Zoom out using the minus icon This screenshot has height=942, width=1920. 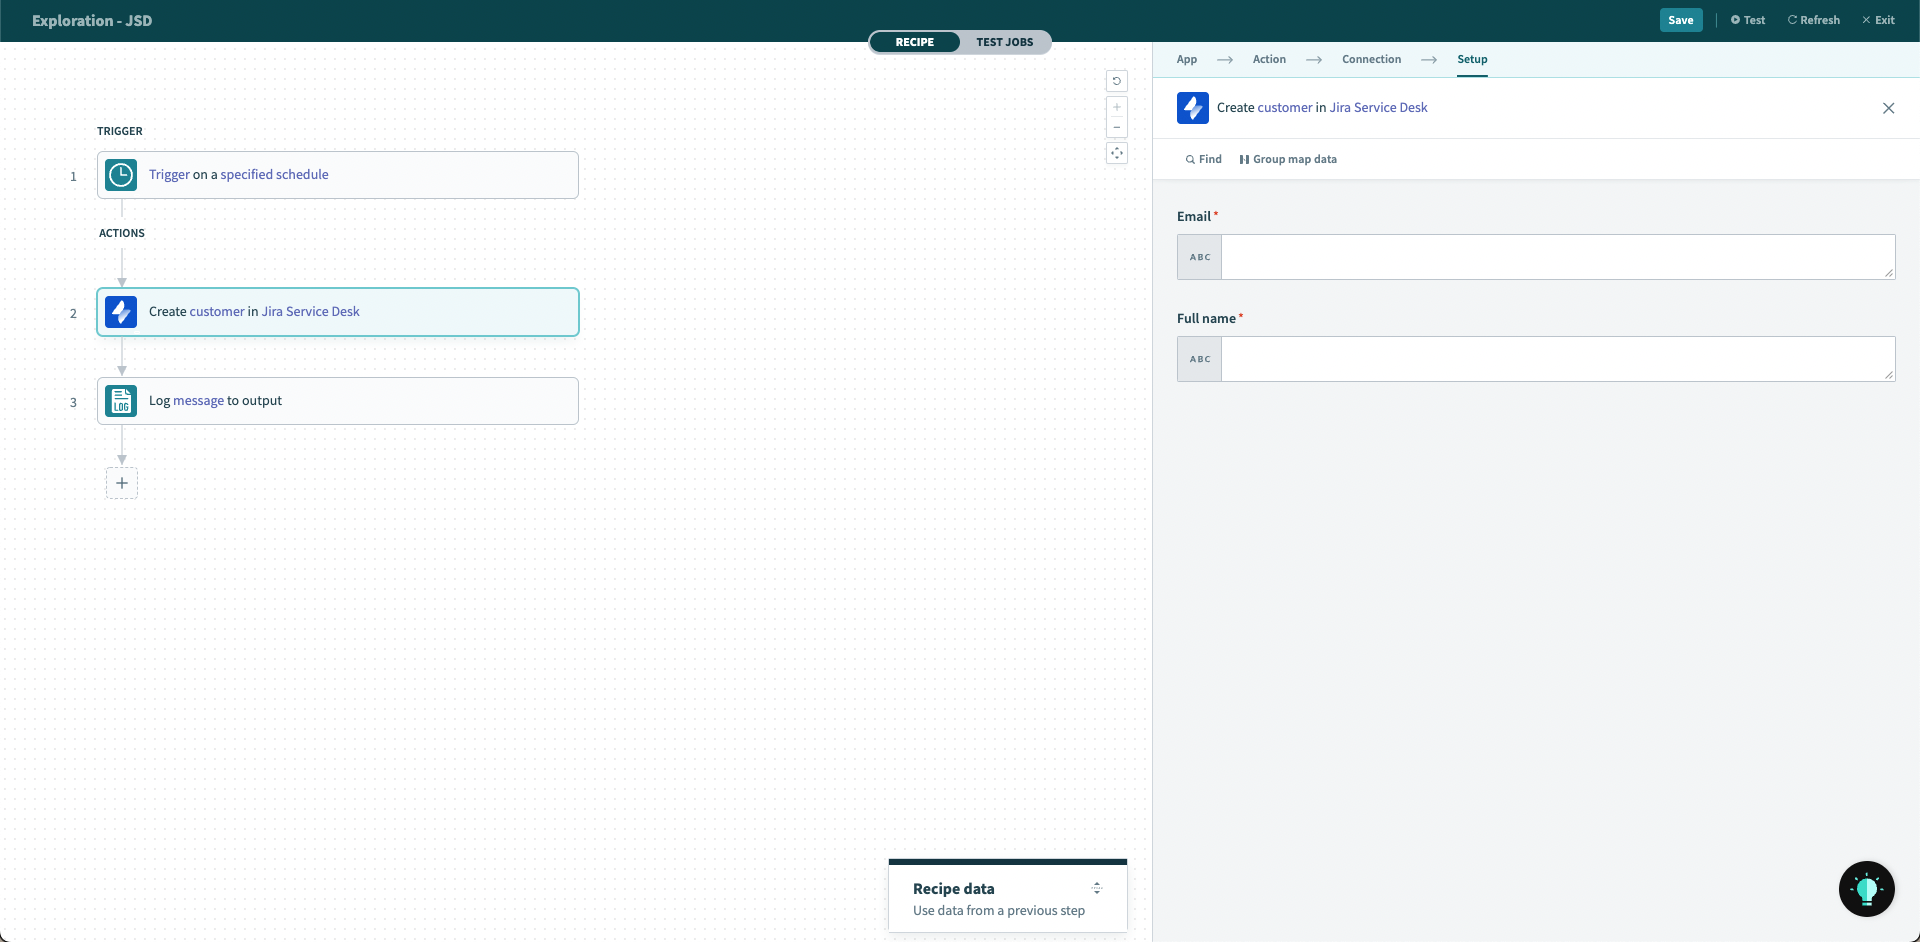pos(1117,127)
